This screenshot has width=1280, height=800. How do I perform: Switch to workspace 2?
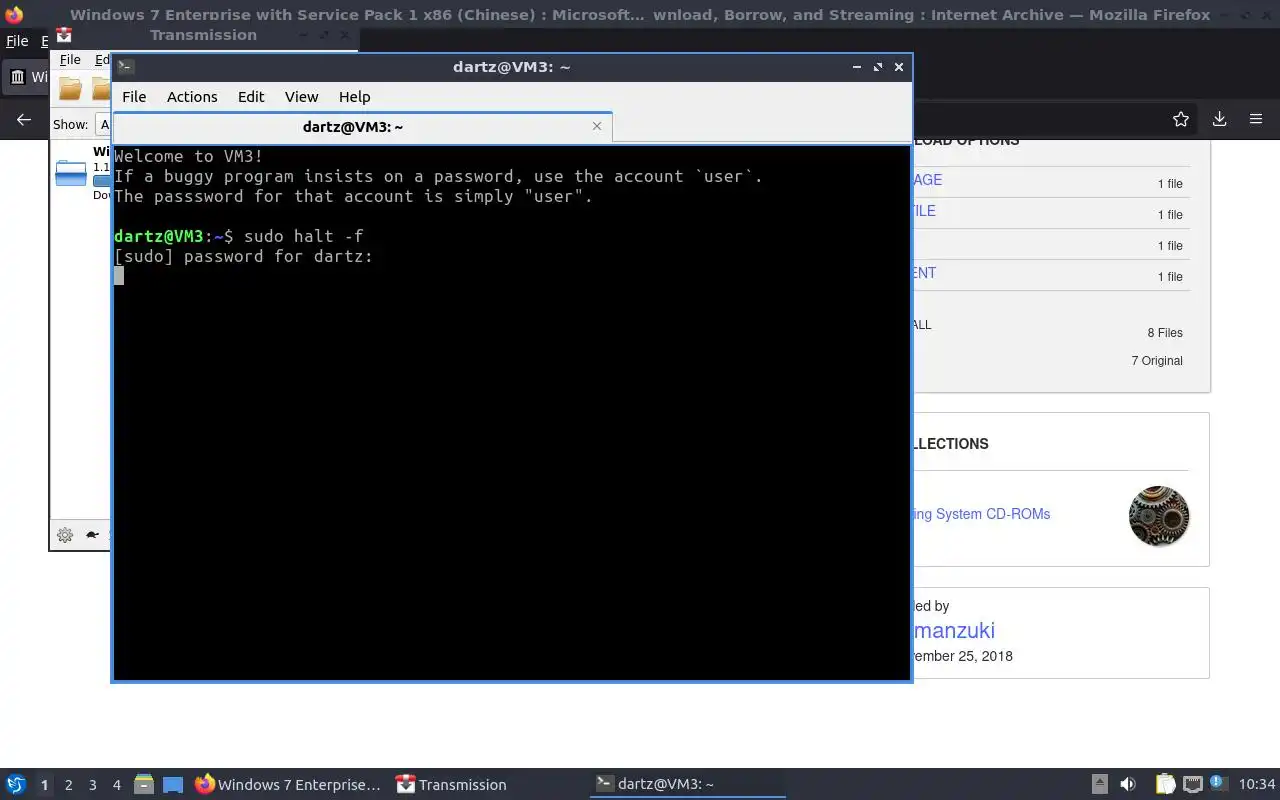click(69, 785)
